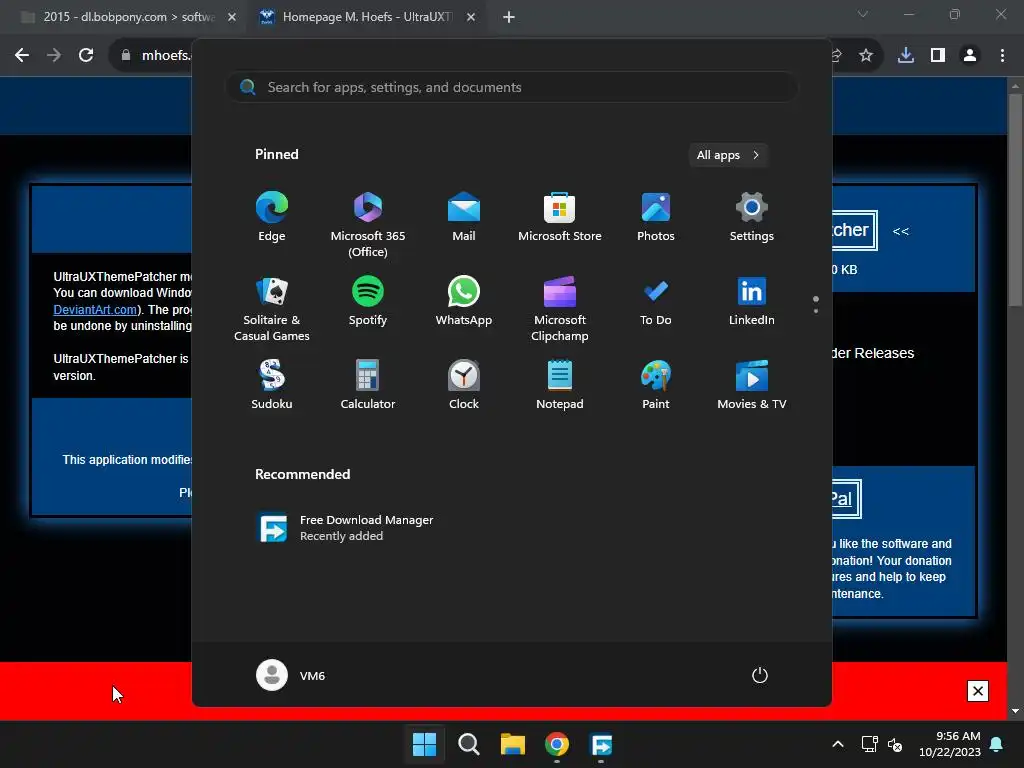Open Chrome tab search dropdown
The height and width of the screenshot is (768, 1024).
pos(863,14)
